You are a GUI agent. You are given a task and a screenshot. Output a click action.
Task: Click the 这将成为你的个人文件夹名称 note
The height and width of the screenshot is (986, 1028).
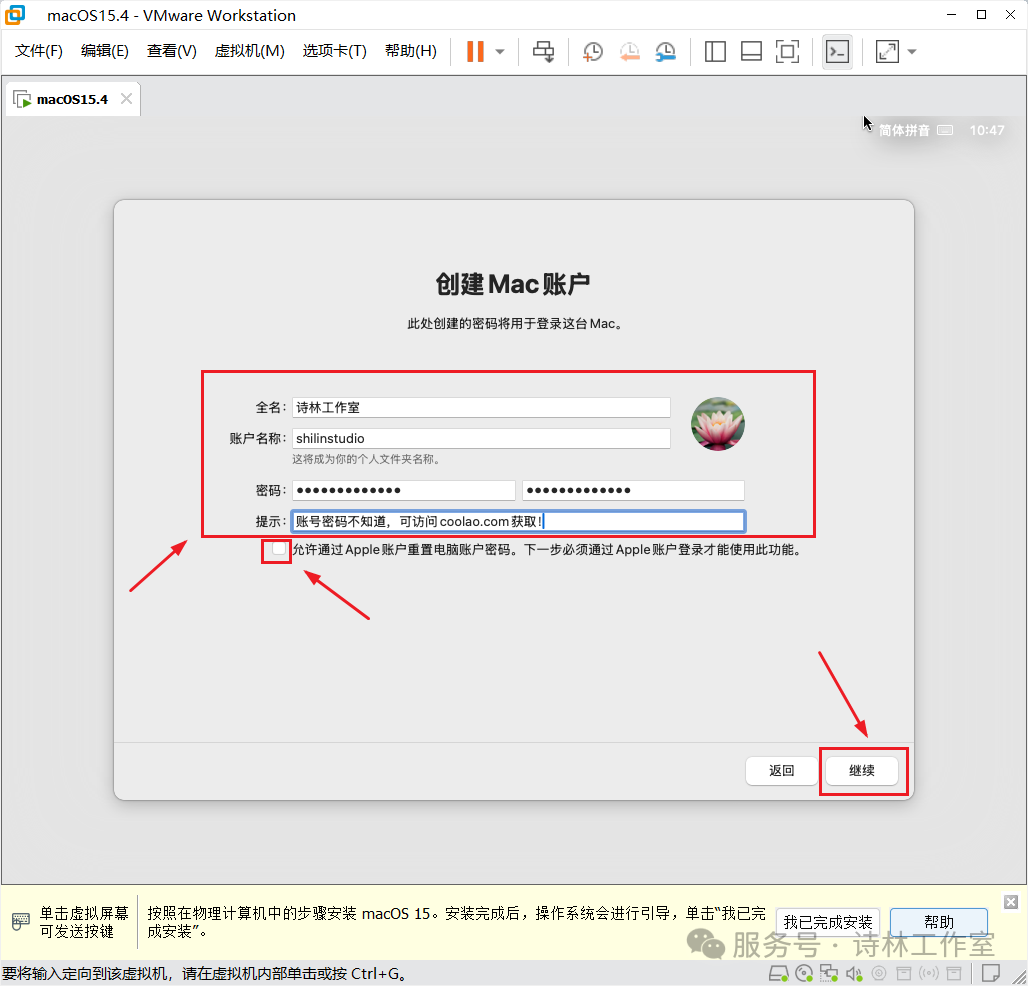(x=366, y=459)
